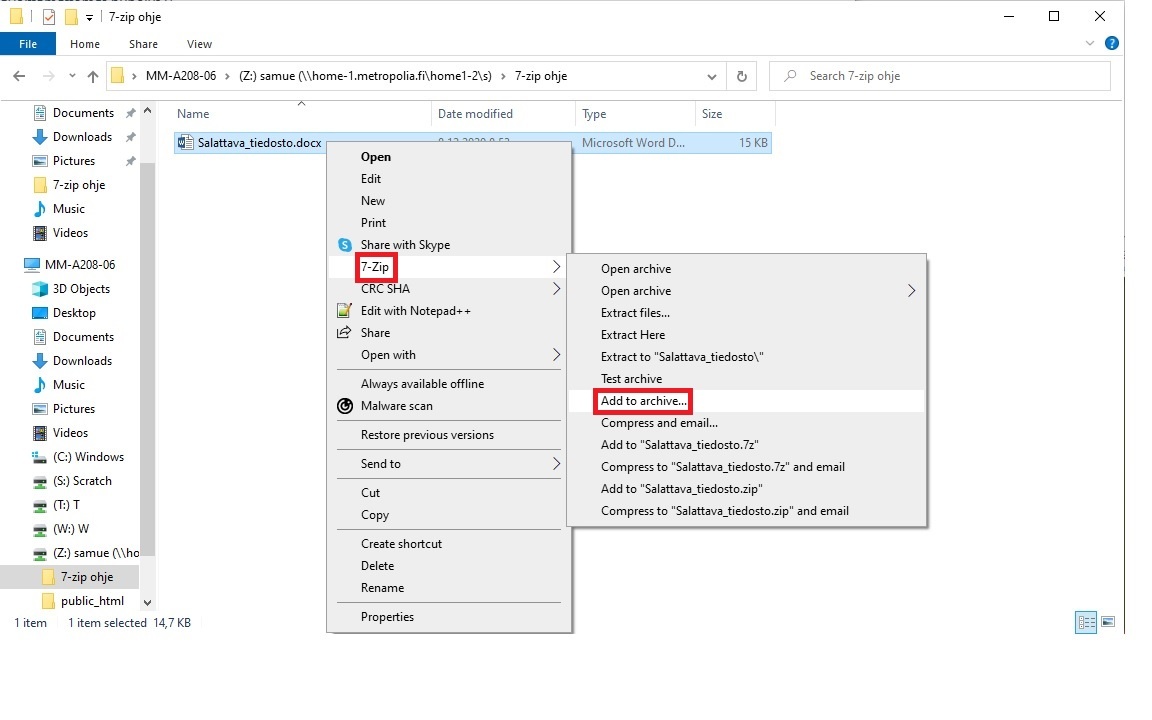Click Copy in context menu
Viewport: 1152px width, 720px height.
point(375,515)
